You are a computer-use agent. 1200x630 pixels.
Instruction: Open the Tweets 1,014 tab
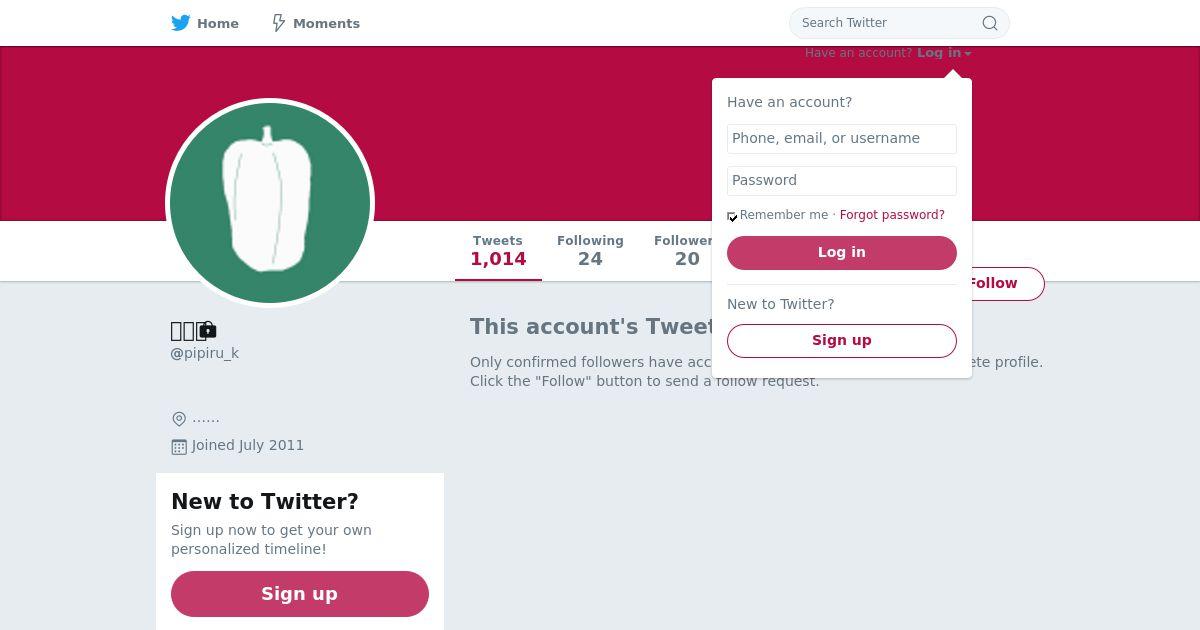pos(498,251)
